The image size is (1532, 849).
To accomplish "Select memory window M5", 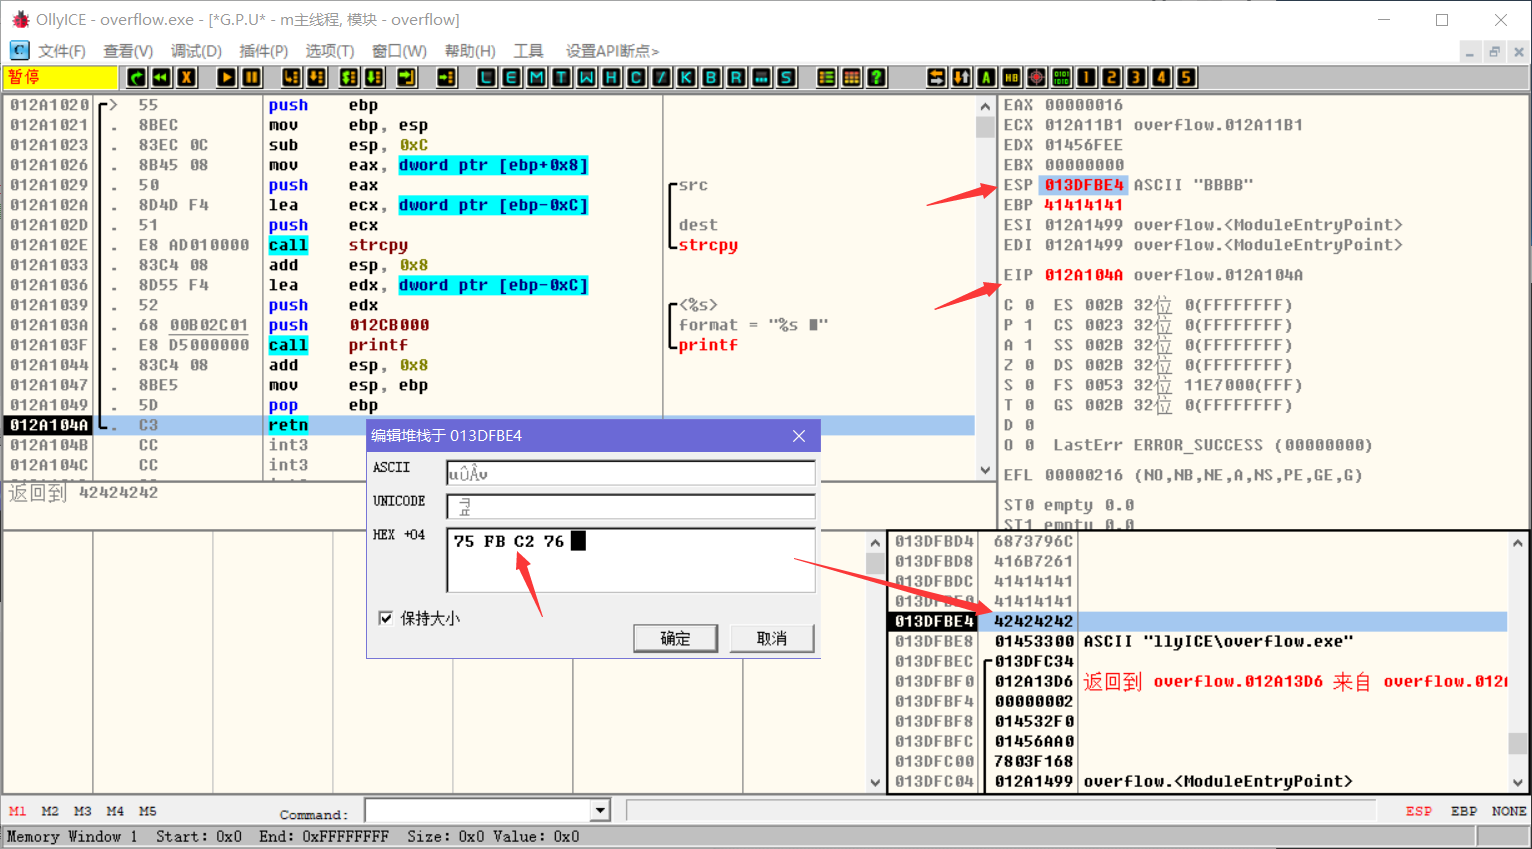I will coord(148,811).
